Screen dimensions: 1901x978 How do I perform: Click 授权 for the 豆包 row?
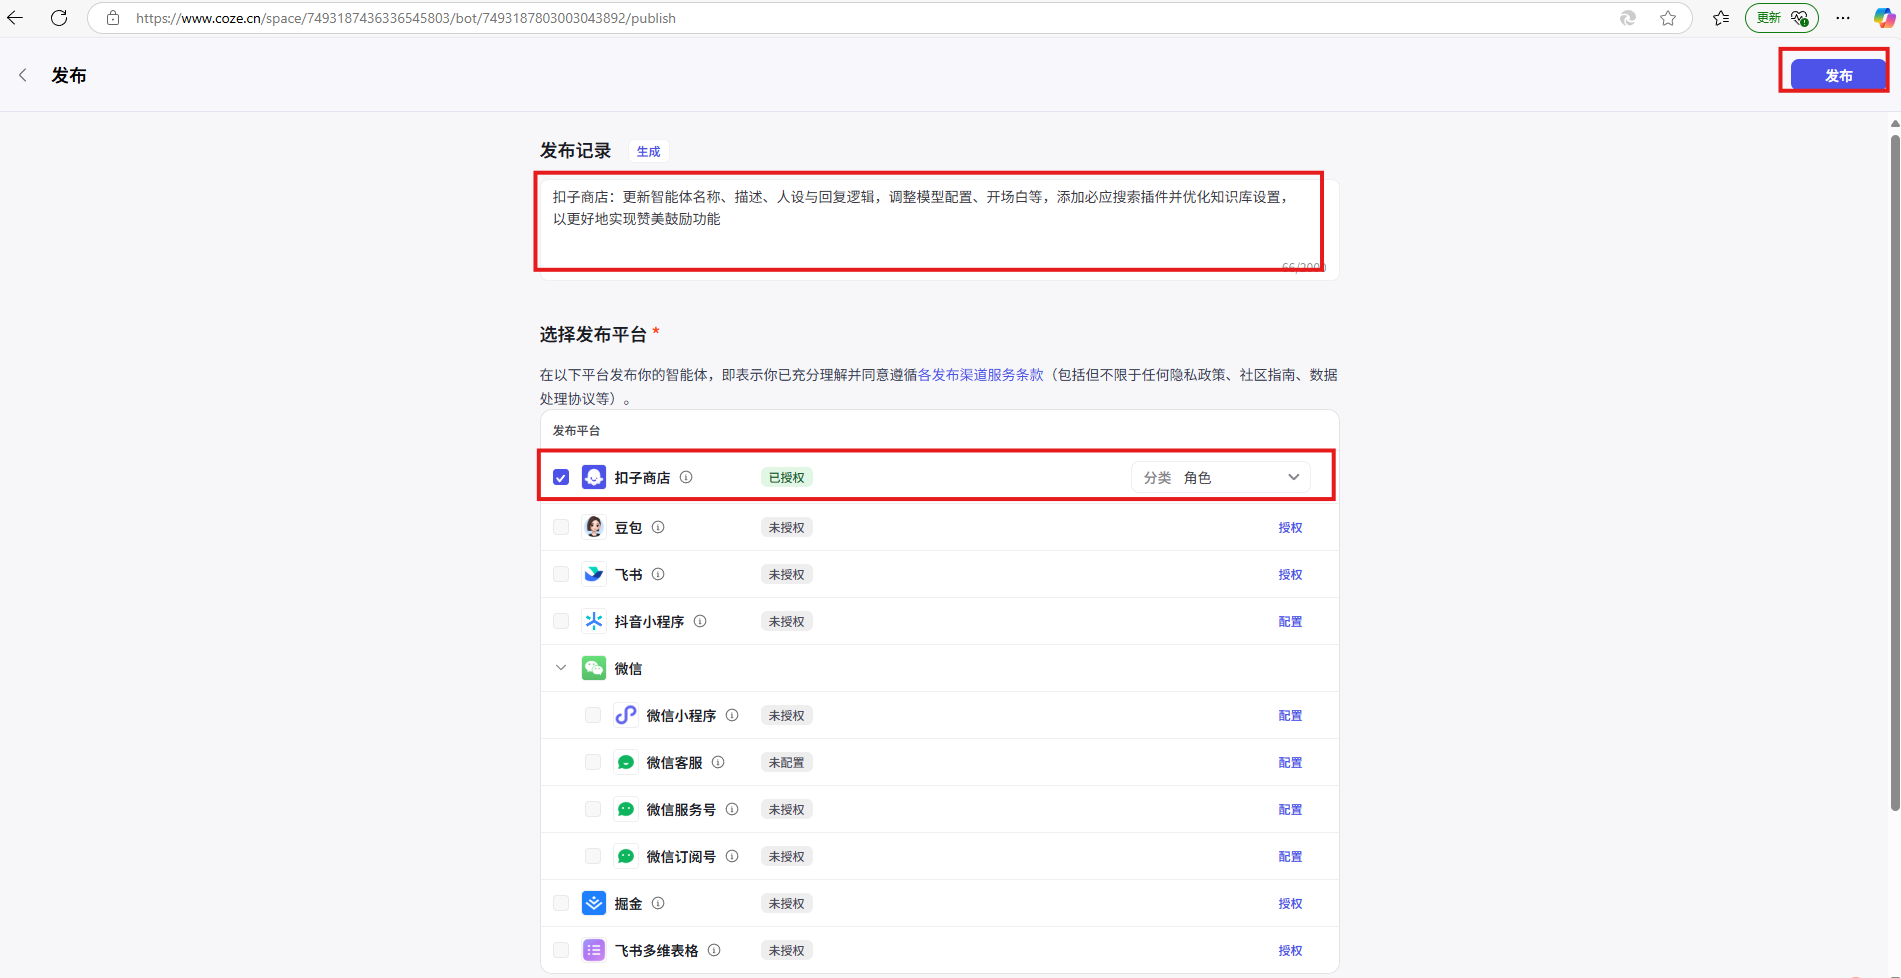pos(1290,527)
